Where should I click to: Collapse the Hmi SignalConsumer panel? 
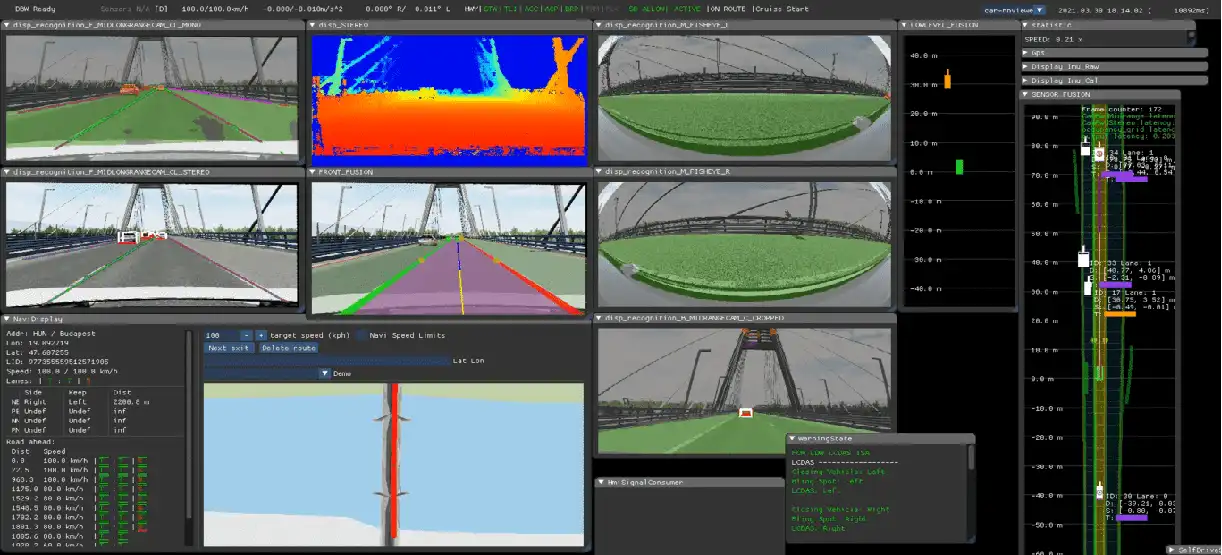click(x=599, y=482)
